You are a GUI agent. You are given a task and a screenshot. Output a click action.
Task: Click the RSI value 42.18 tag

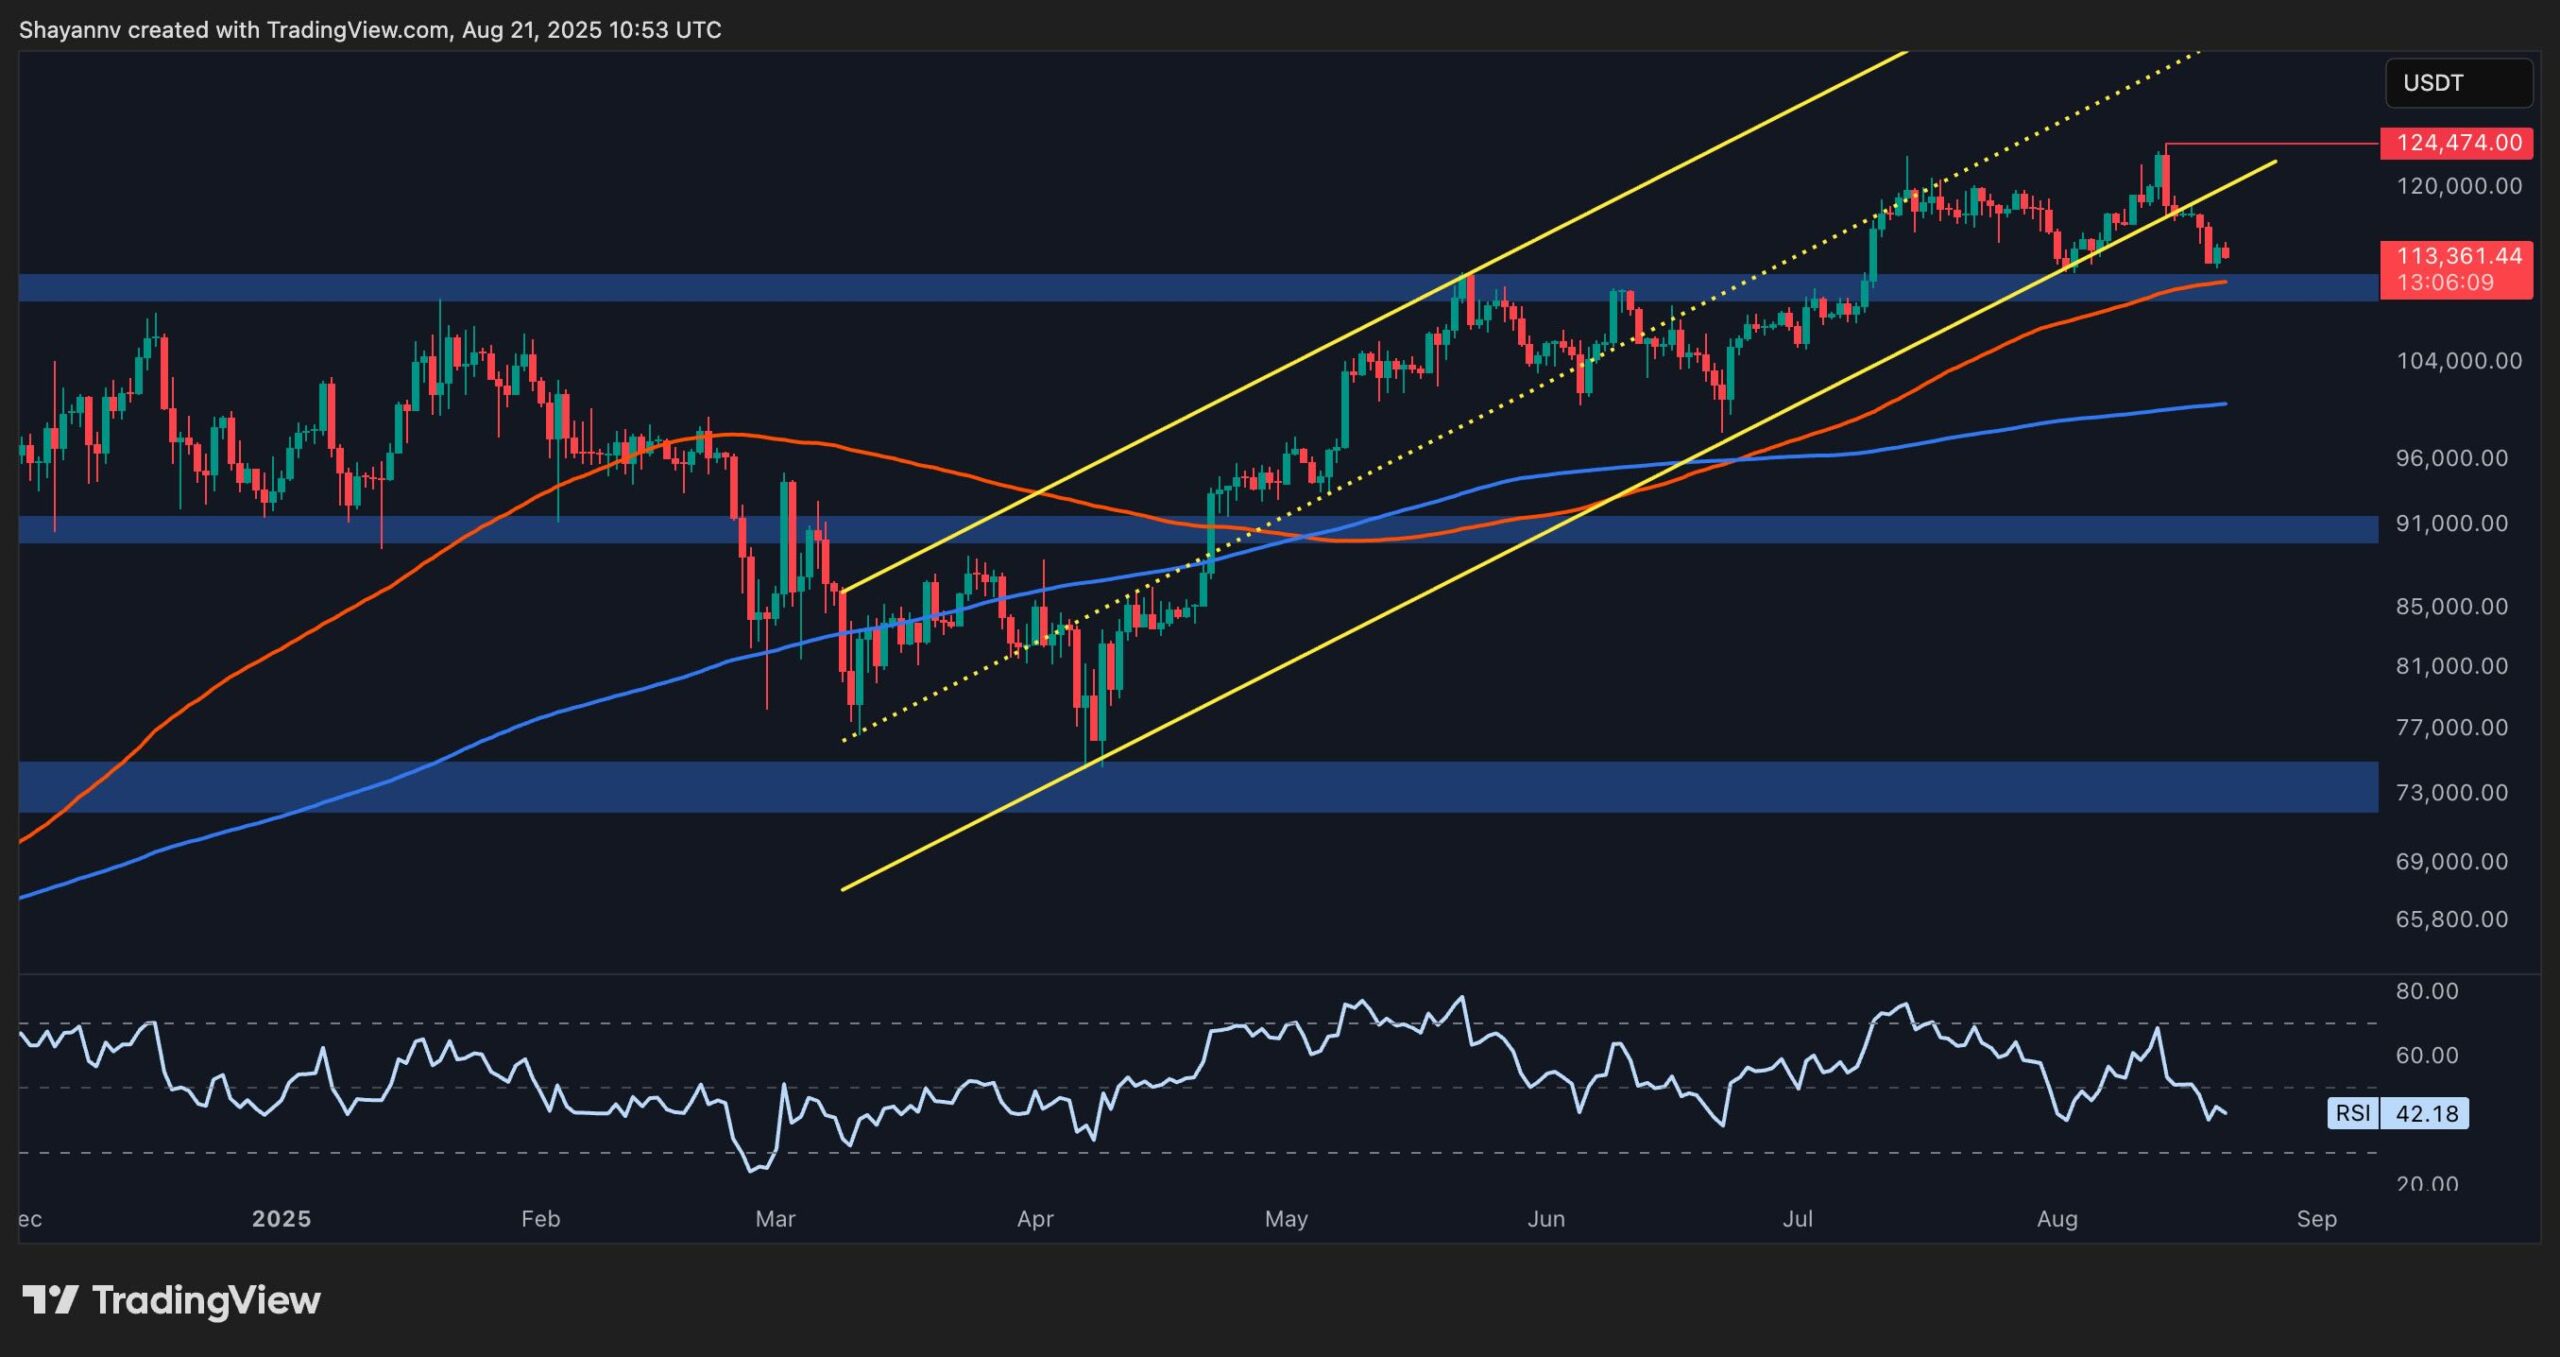pos(2426,1113)
